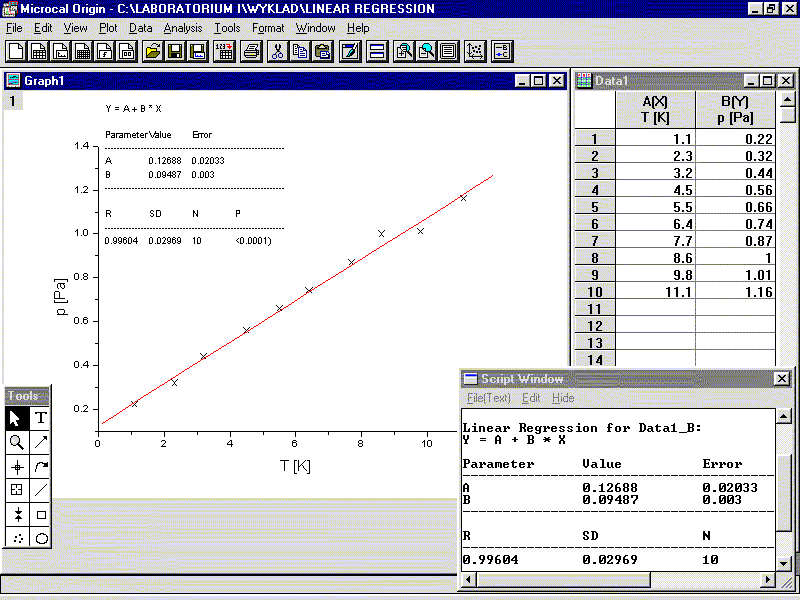Viewport: 800px width, 600px height.
Task: Select the Line drawing tool in Tools
Action: [x=40, y=490]
